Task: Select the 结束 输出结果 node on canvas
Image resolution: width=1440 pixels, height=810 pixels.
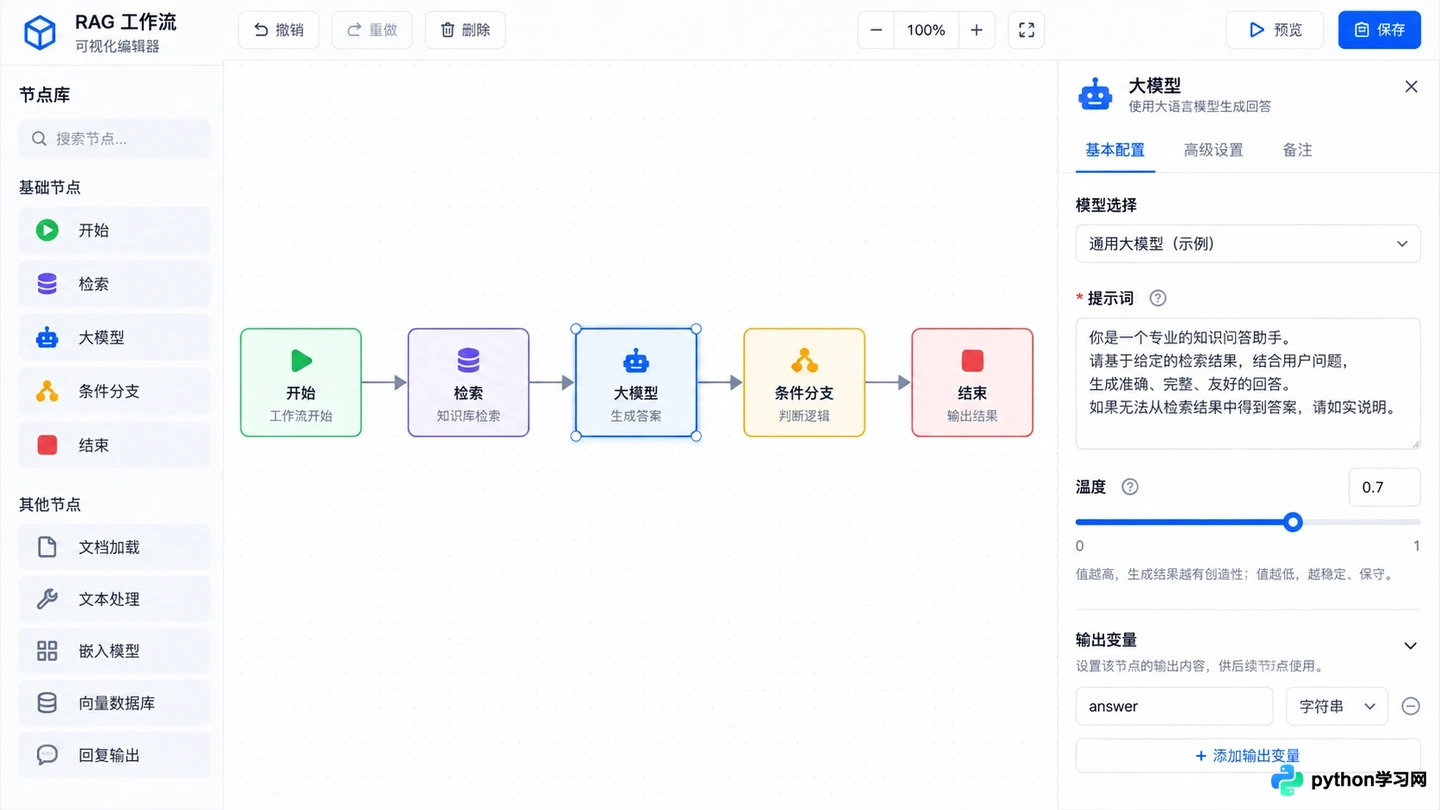Action: (972, 383)
